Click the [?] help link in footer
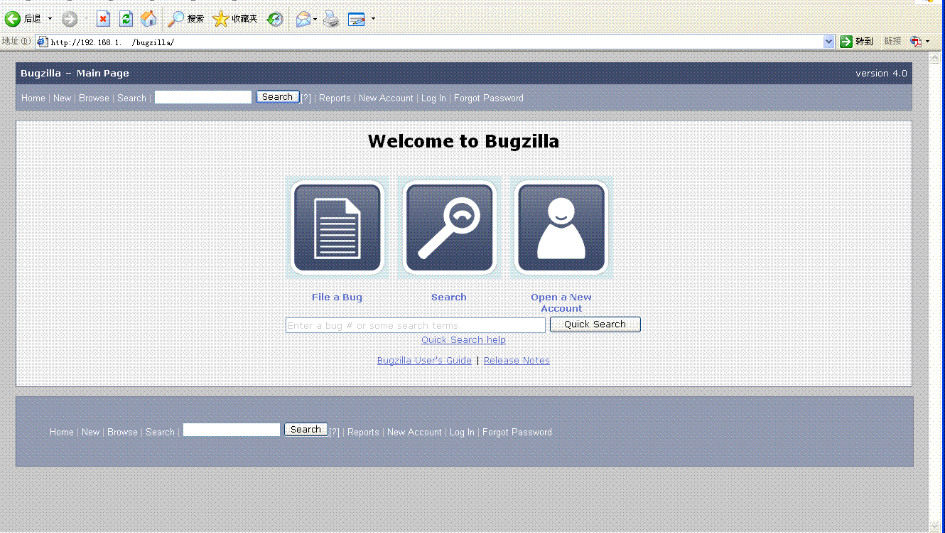The image size is (945, 533). pos(334,432)
